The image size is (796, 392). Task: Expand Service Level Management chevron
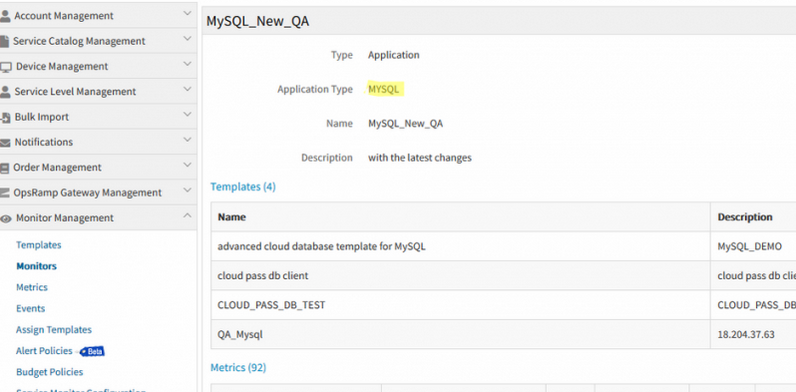(187, 89)
